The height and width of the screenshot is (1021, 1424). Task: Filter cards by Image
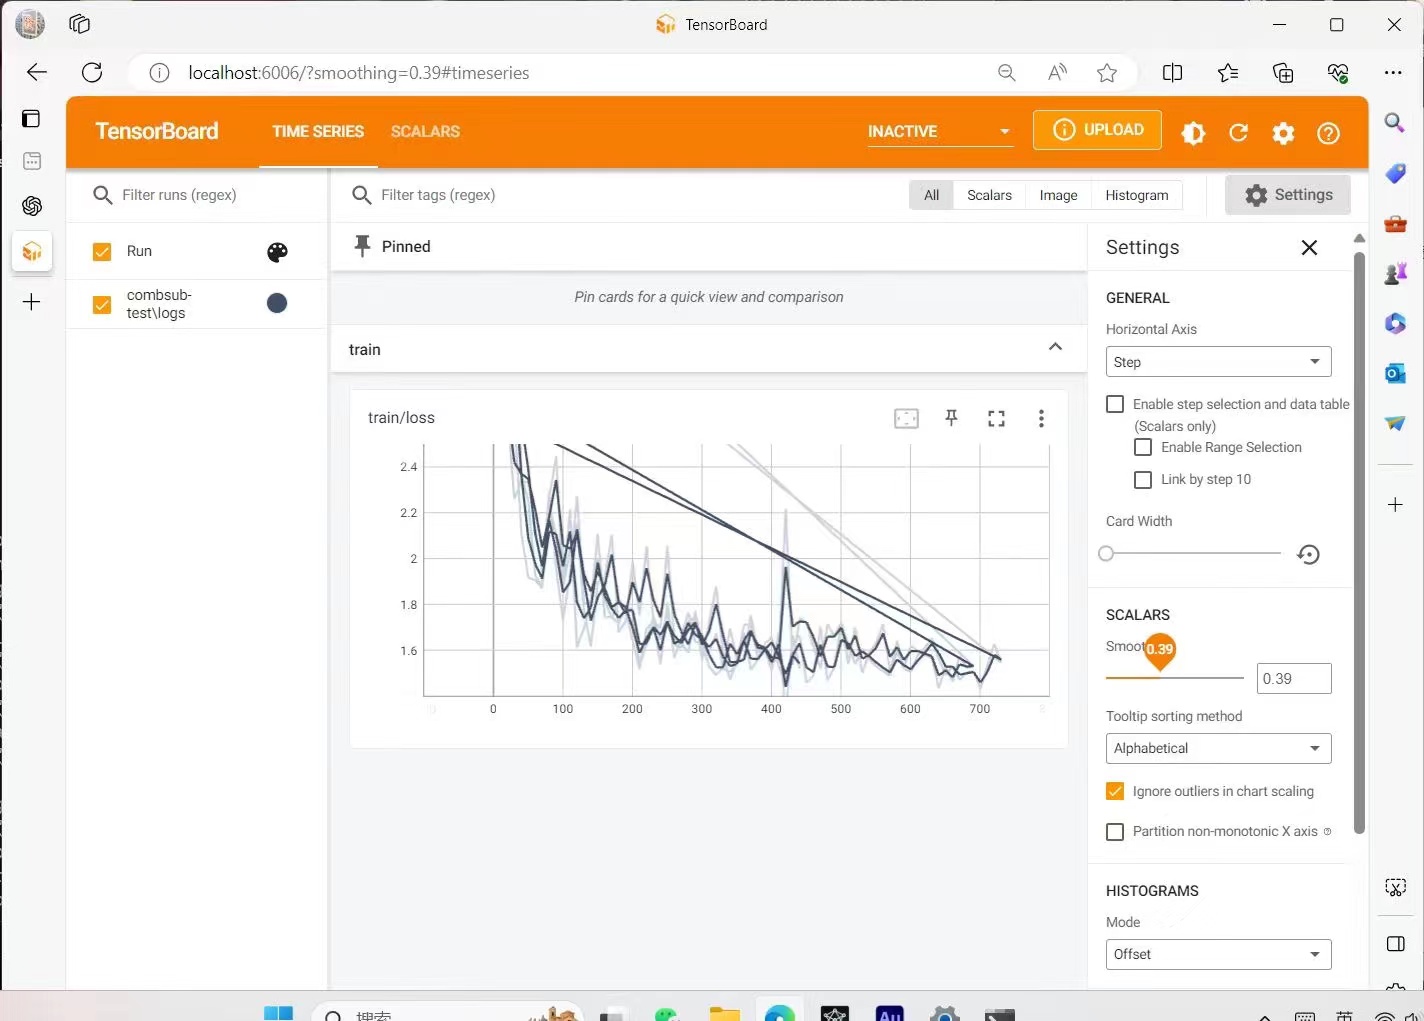tap(1058, 195)
